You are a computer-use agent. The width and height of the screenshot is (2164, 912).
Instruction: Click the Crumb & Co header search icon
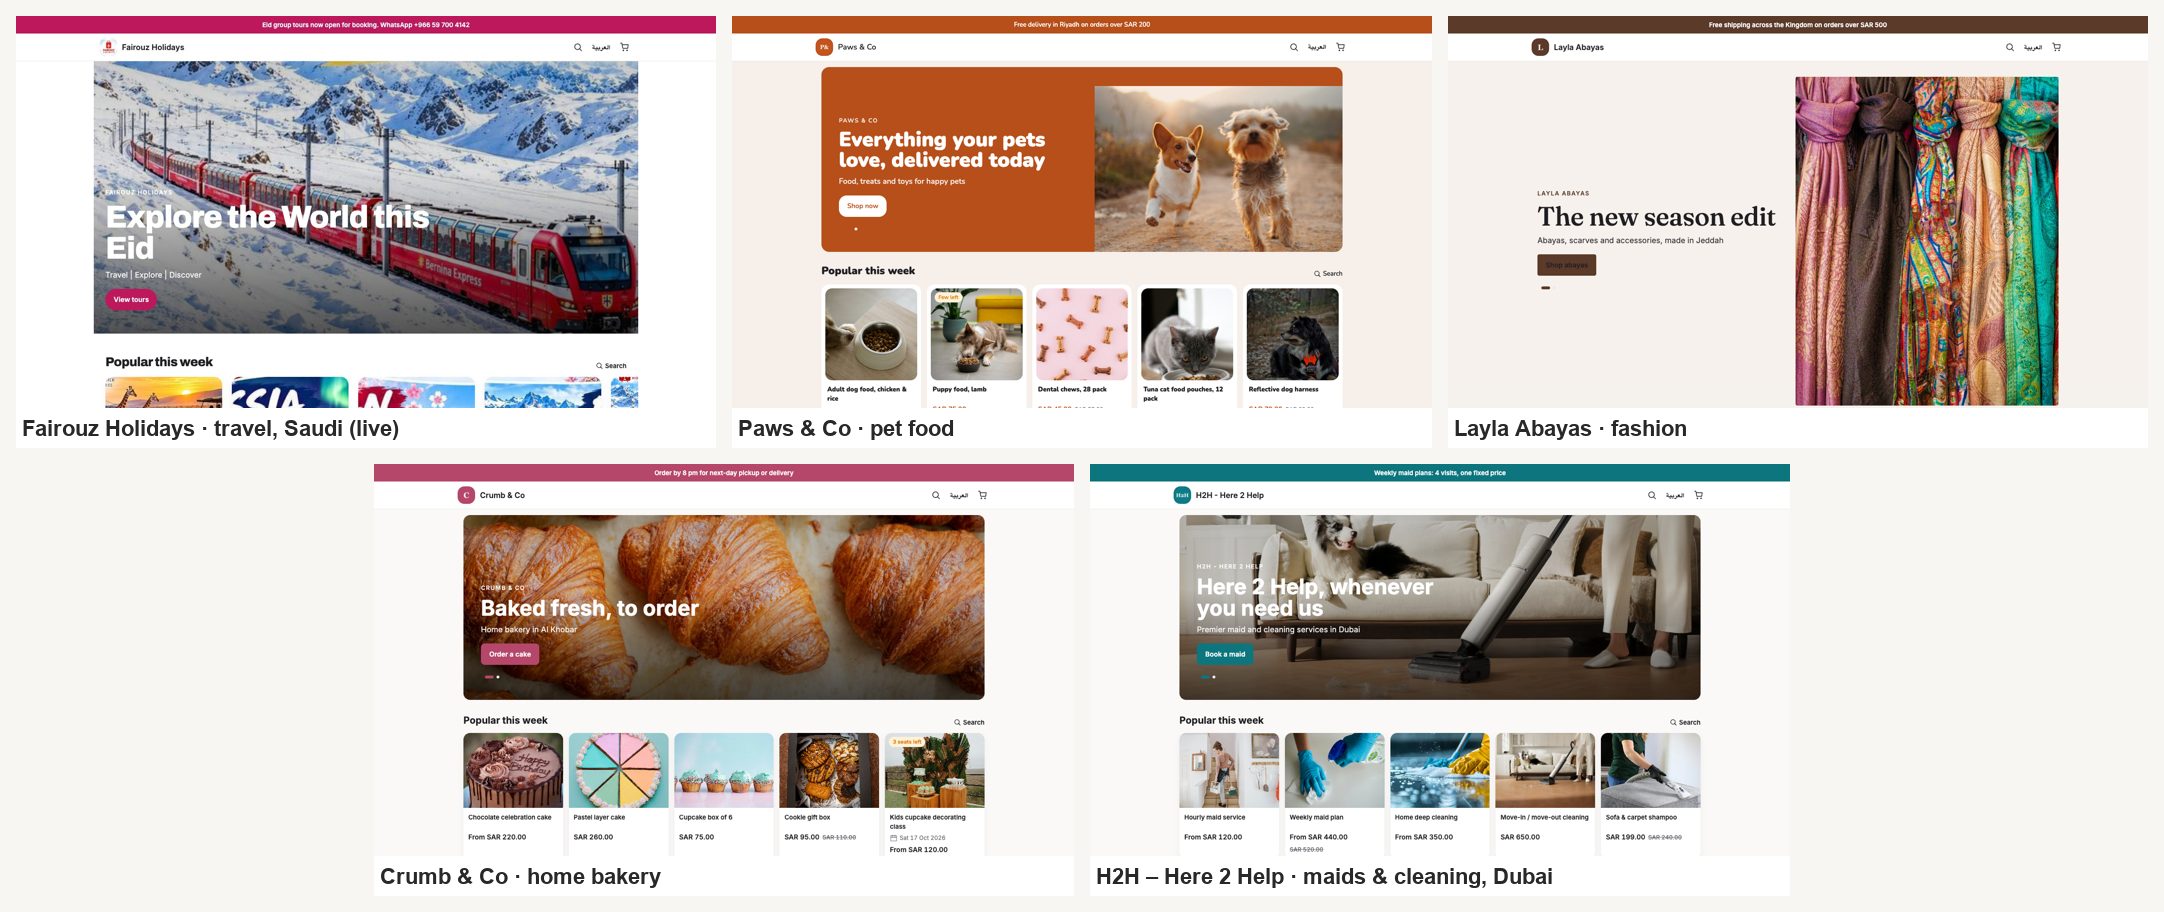coord(935,495)
